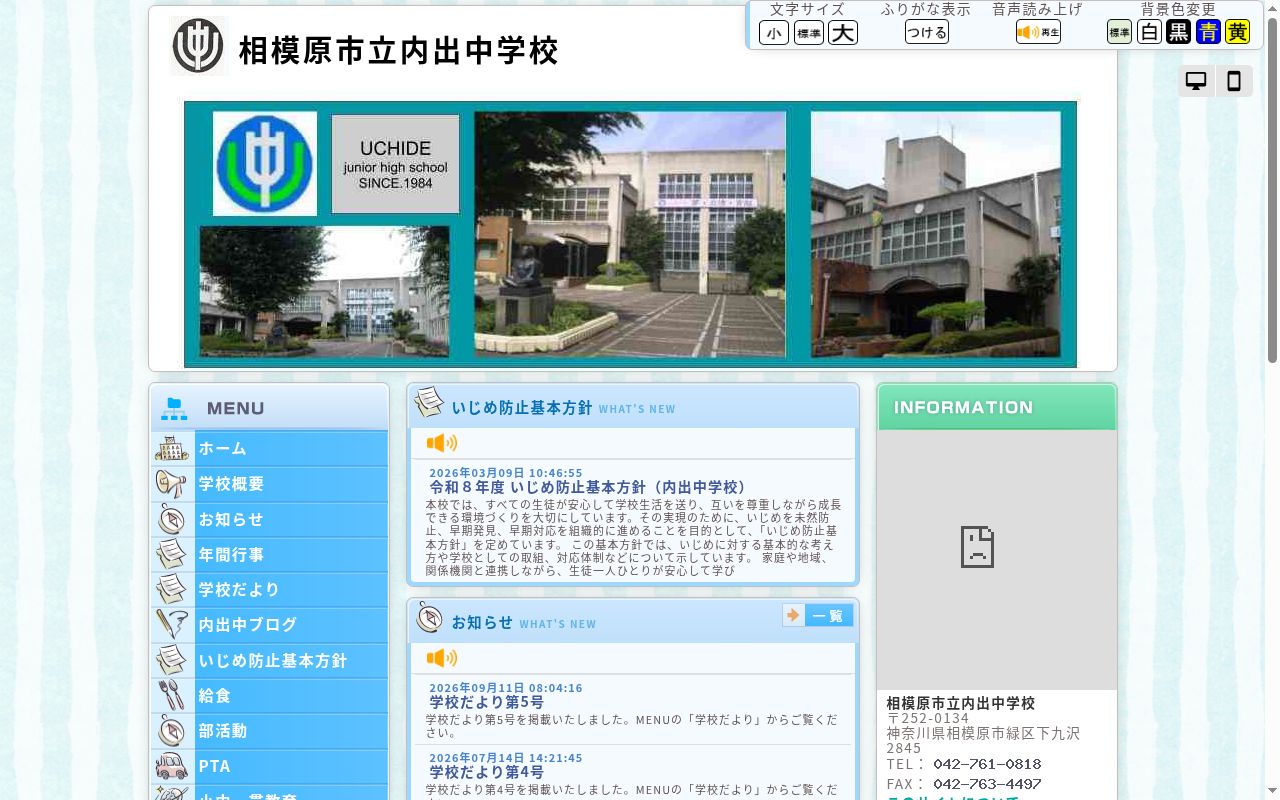
Task: Open 相模原市立内出中学校 title link
Action: (x=398, y=50)
